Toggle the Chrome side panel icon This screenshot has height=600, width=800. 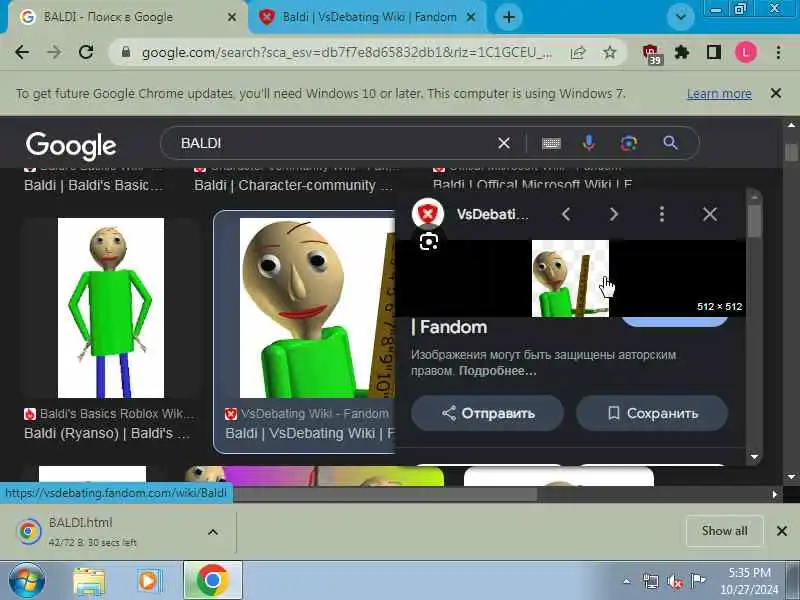point(713,52)
